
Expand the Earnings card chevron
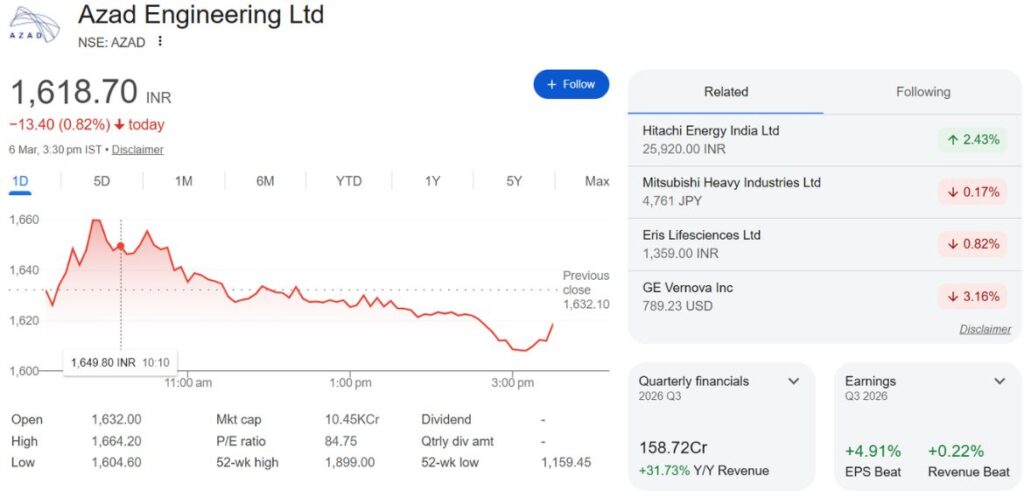coord(999,381)
